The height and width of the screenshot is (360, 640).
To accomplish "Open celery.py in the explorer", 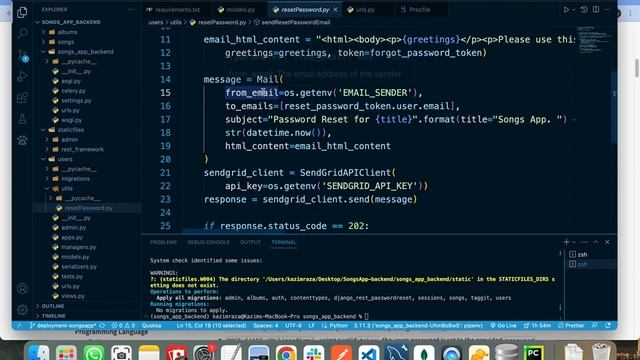I will click(x=73, y=91).
